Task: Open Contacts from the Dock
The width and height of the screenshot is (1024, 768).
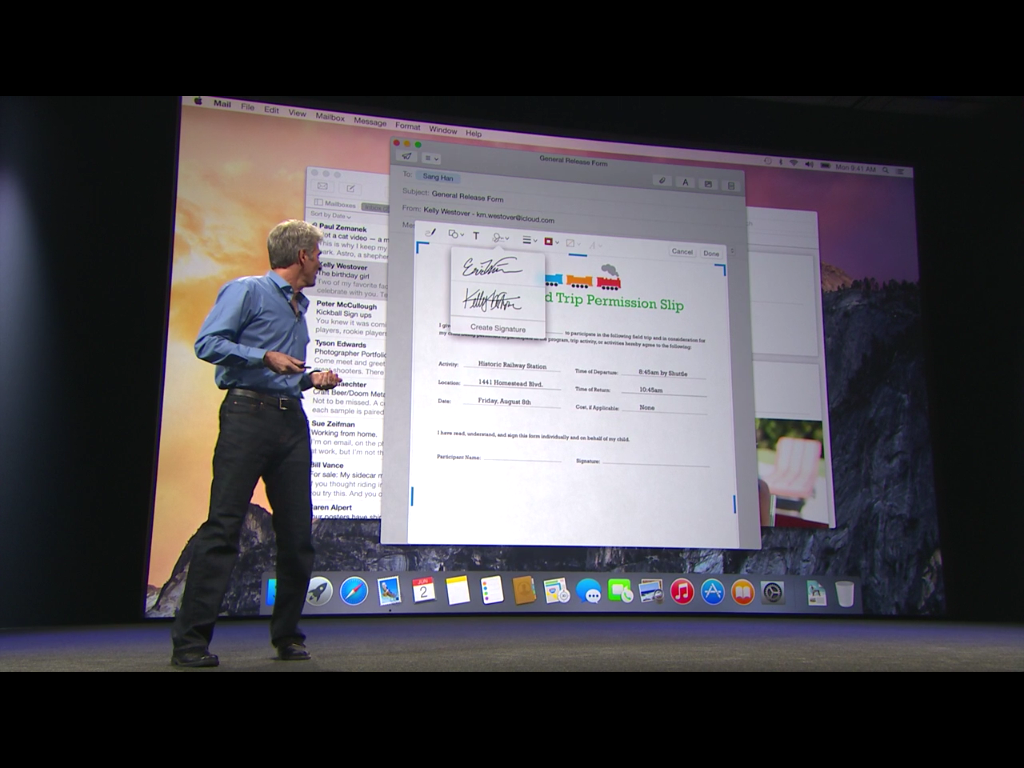Action: [x=524, y=592]
